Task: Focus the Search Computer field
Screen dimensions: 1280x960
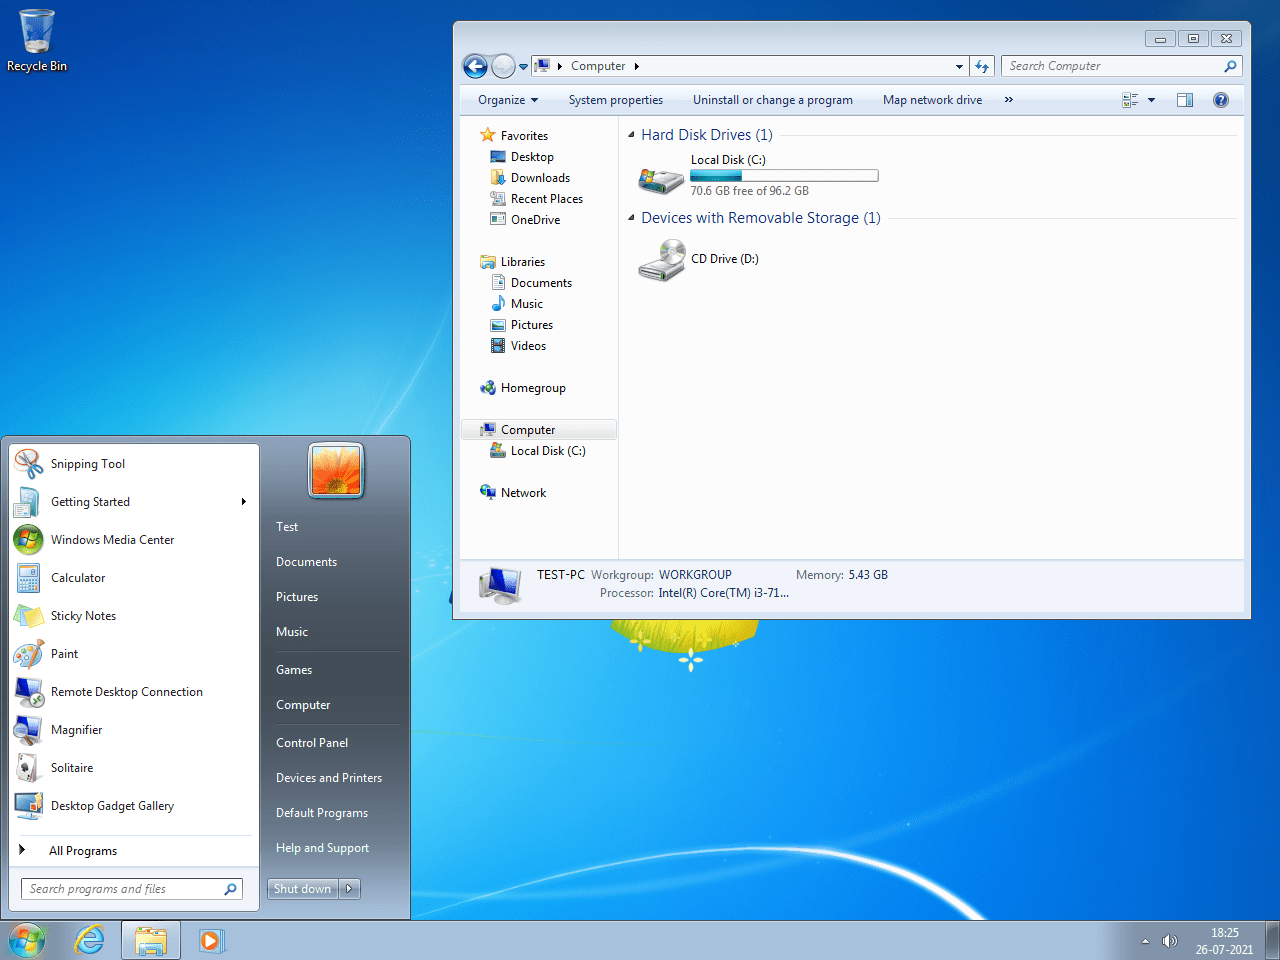Action: (1121, 66)
